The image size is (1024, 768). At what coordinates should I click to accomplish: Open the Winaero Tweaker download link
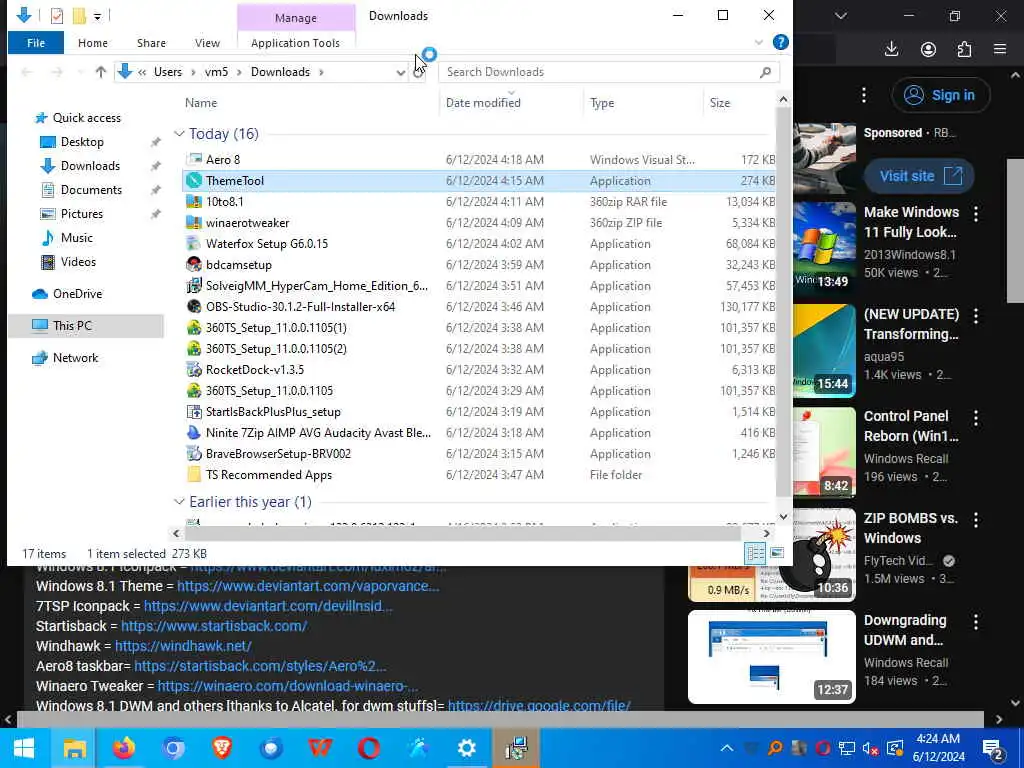pyautogui.click(x=288, y=686)
